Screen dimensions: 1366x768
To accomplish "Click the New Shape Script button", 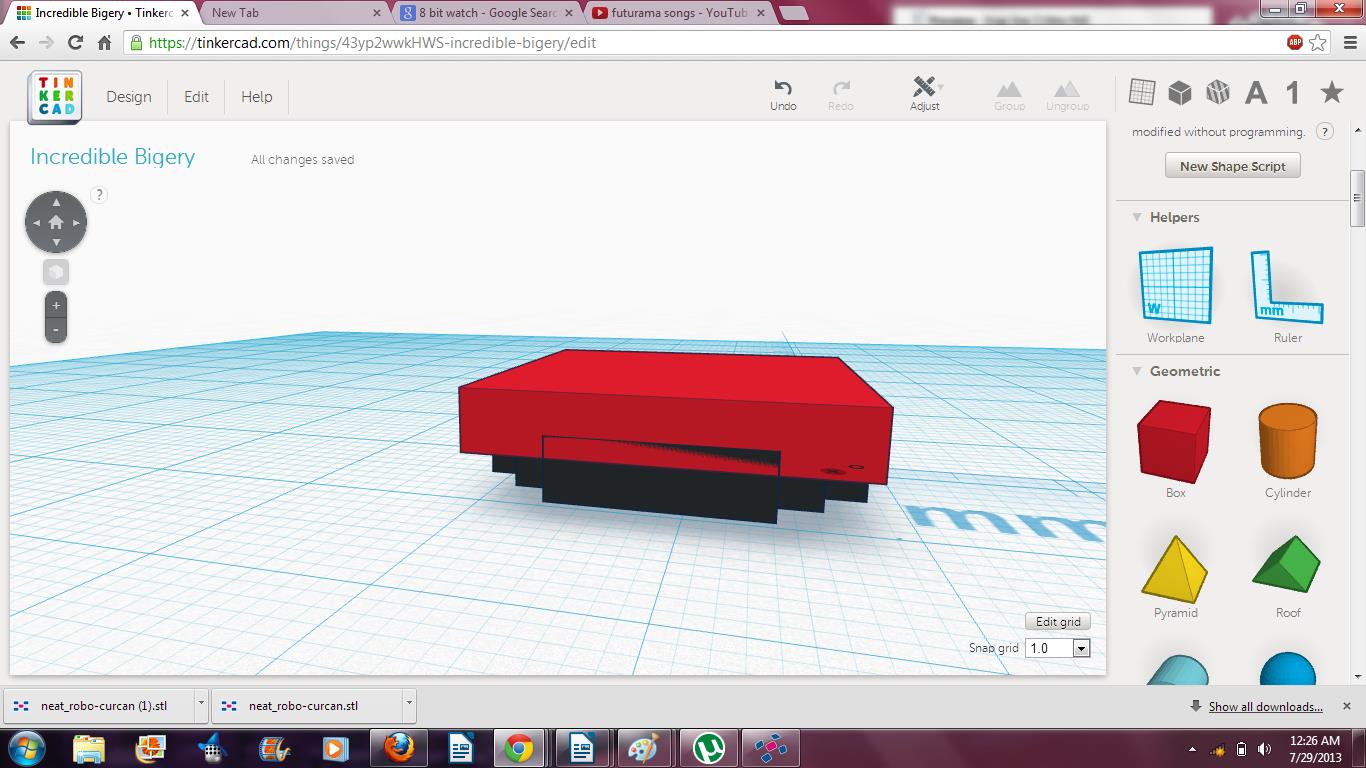I will pos(1233,166).
